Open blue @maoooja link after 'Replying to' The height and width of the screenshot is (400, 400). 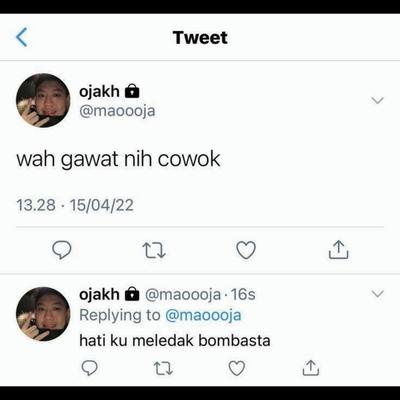click(x=203, y=315)
